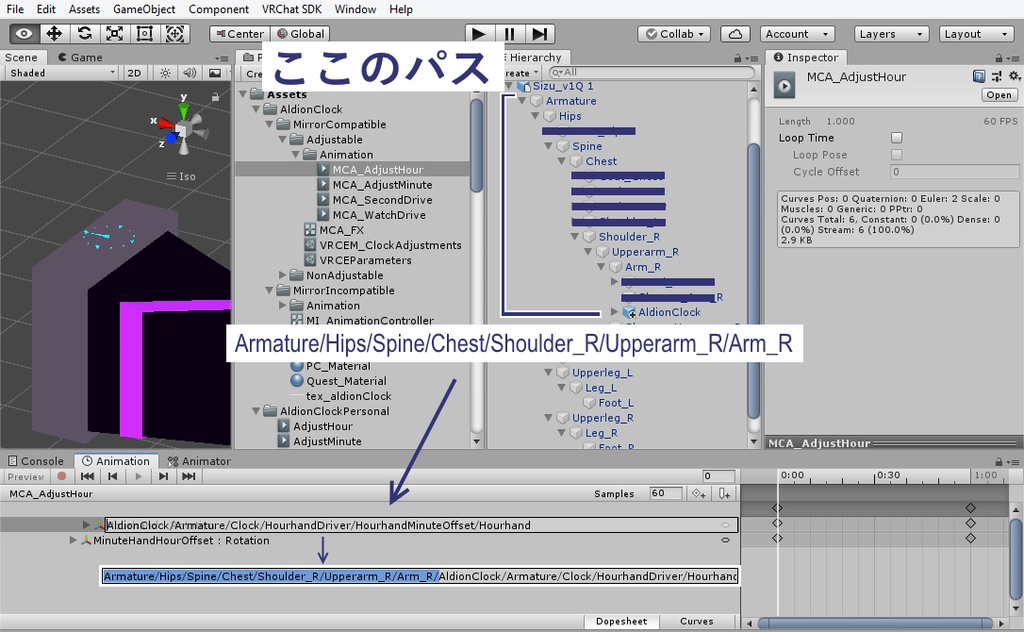Viewport: 1024px width, 632px height.
Task: Open the Account dropdown
Action: (x=797, y=34)
